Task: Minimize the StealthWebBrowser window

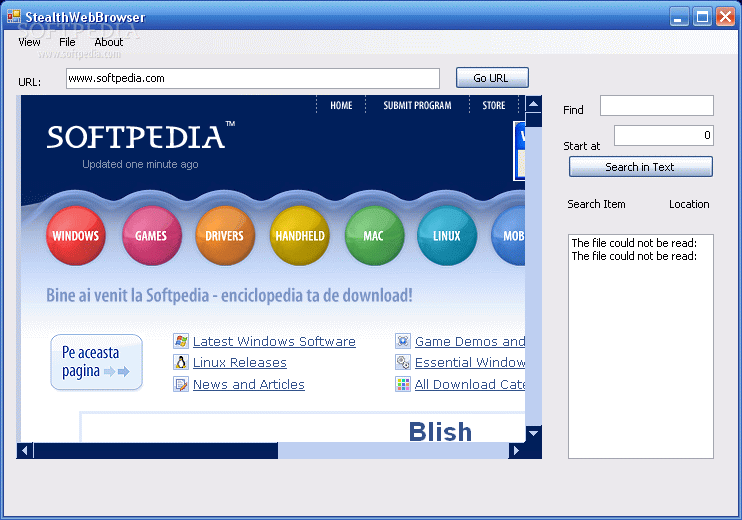Action: coord(679,17)
